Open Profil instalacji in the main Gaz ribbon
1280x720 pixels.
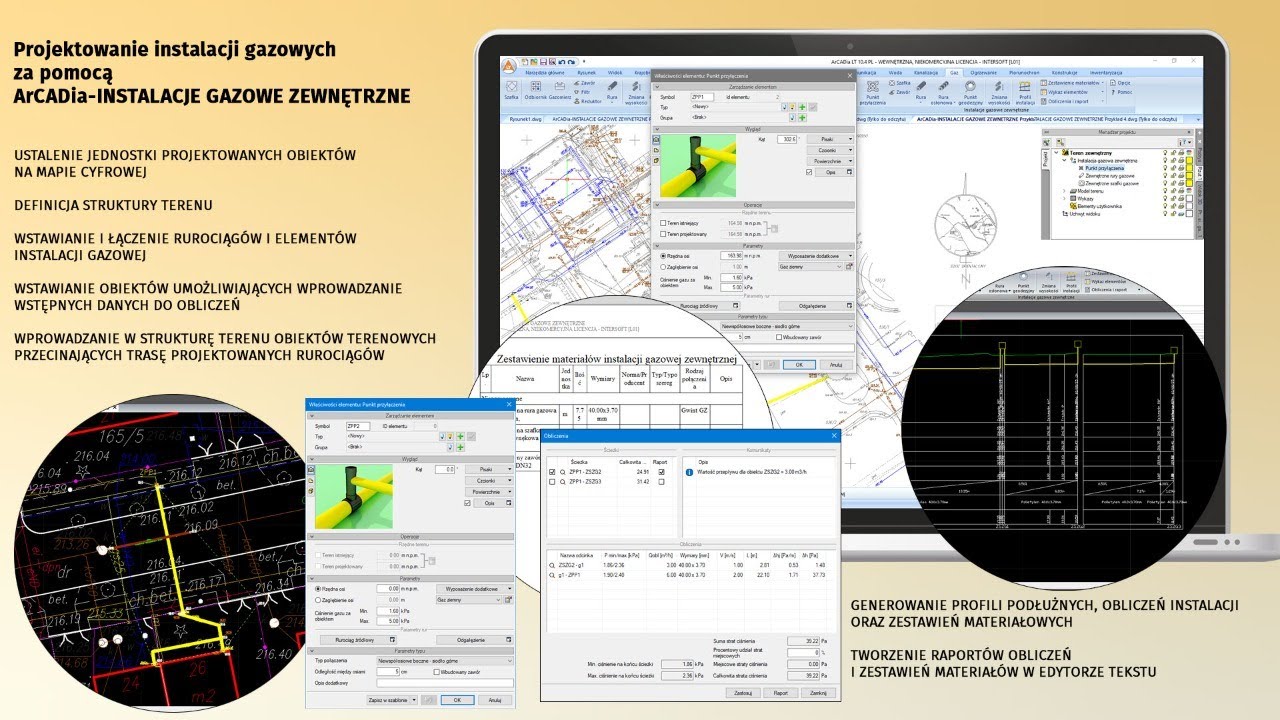pyautogui.click(x=1025, y=92)
